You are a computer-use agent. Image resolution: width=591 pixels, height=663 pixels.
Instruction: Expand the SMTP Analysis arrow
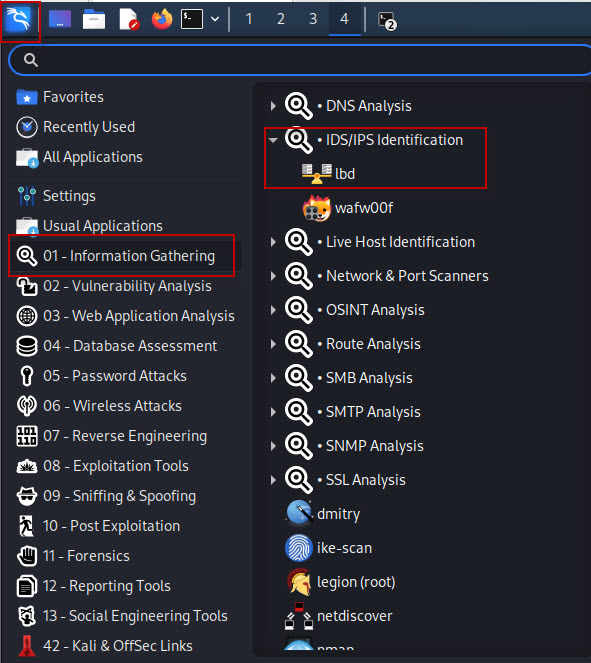click(273, 412)
